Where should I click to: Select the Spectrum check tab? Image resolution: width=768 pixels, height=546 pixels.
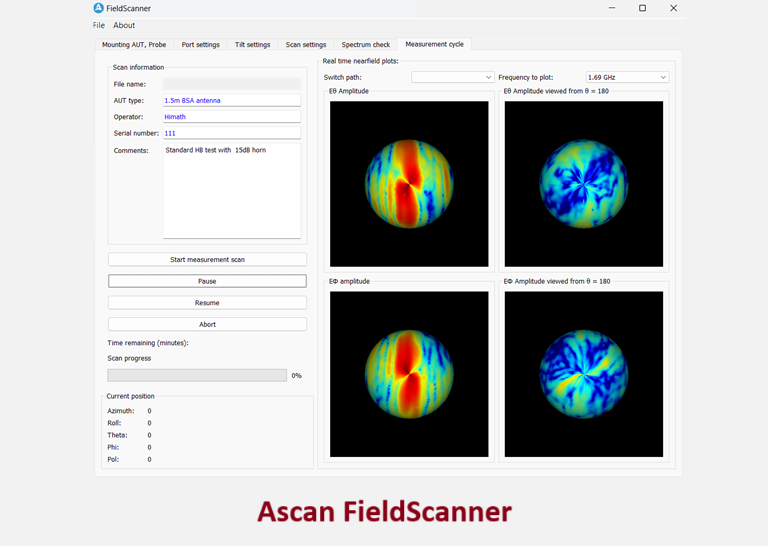coord(366,45)
